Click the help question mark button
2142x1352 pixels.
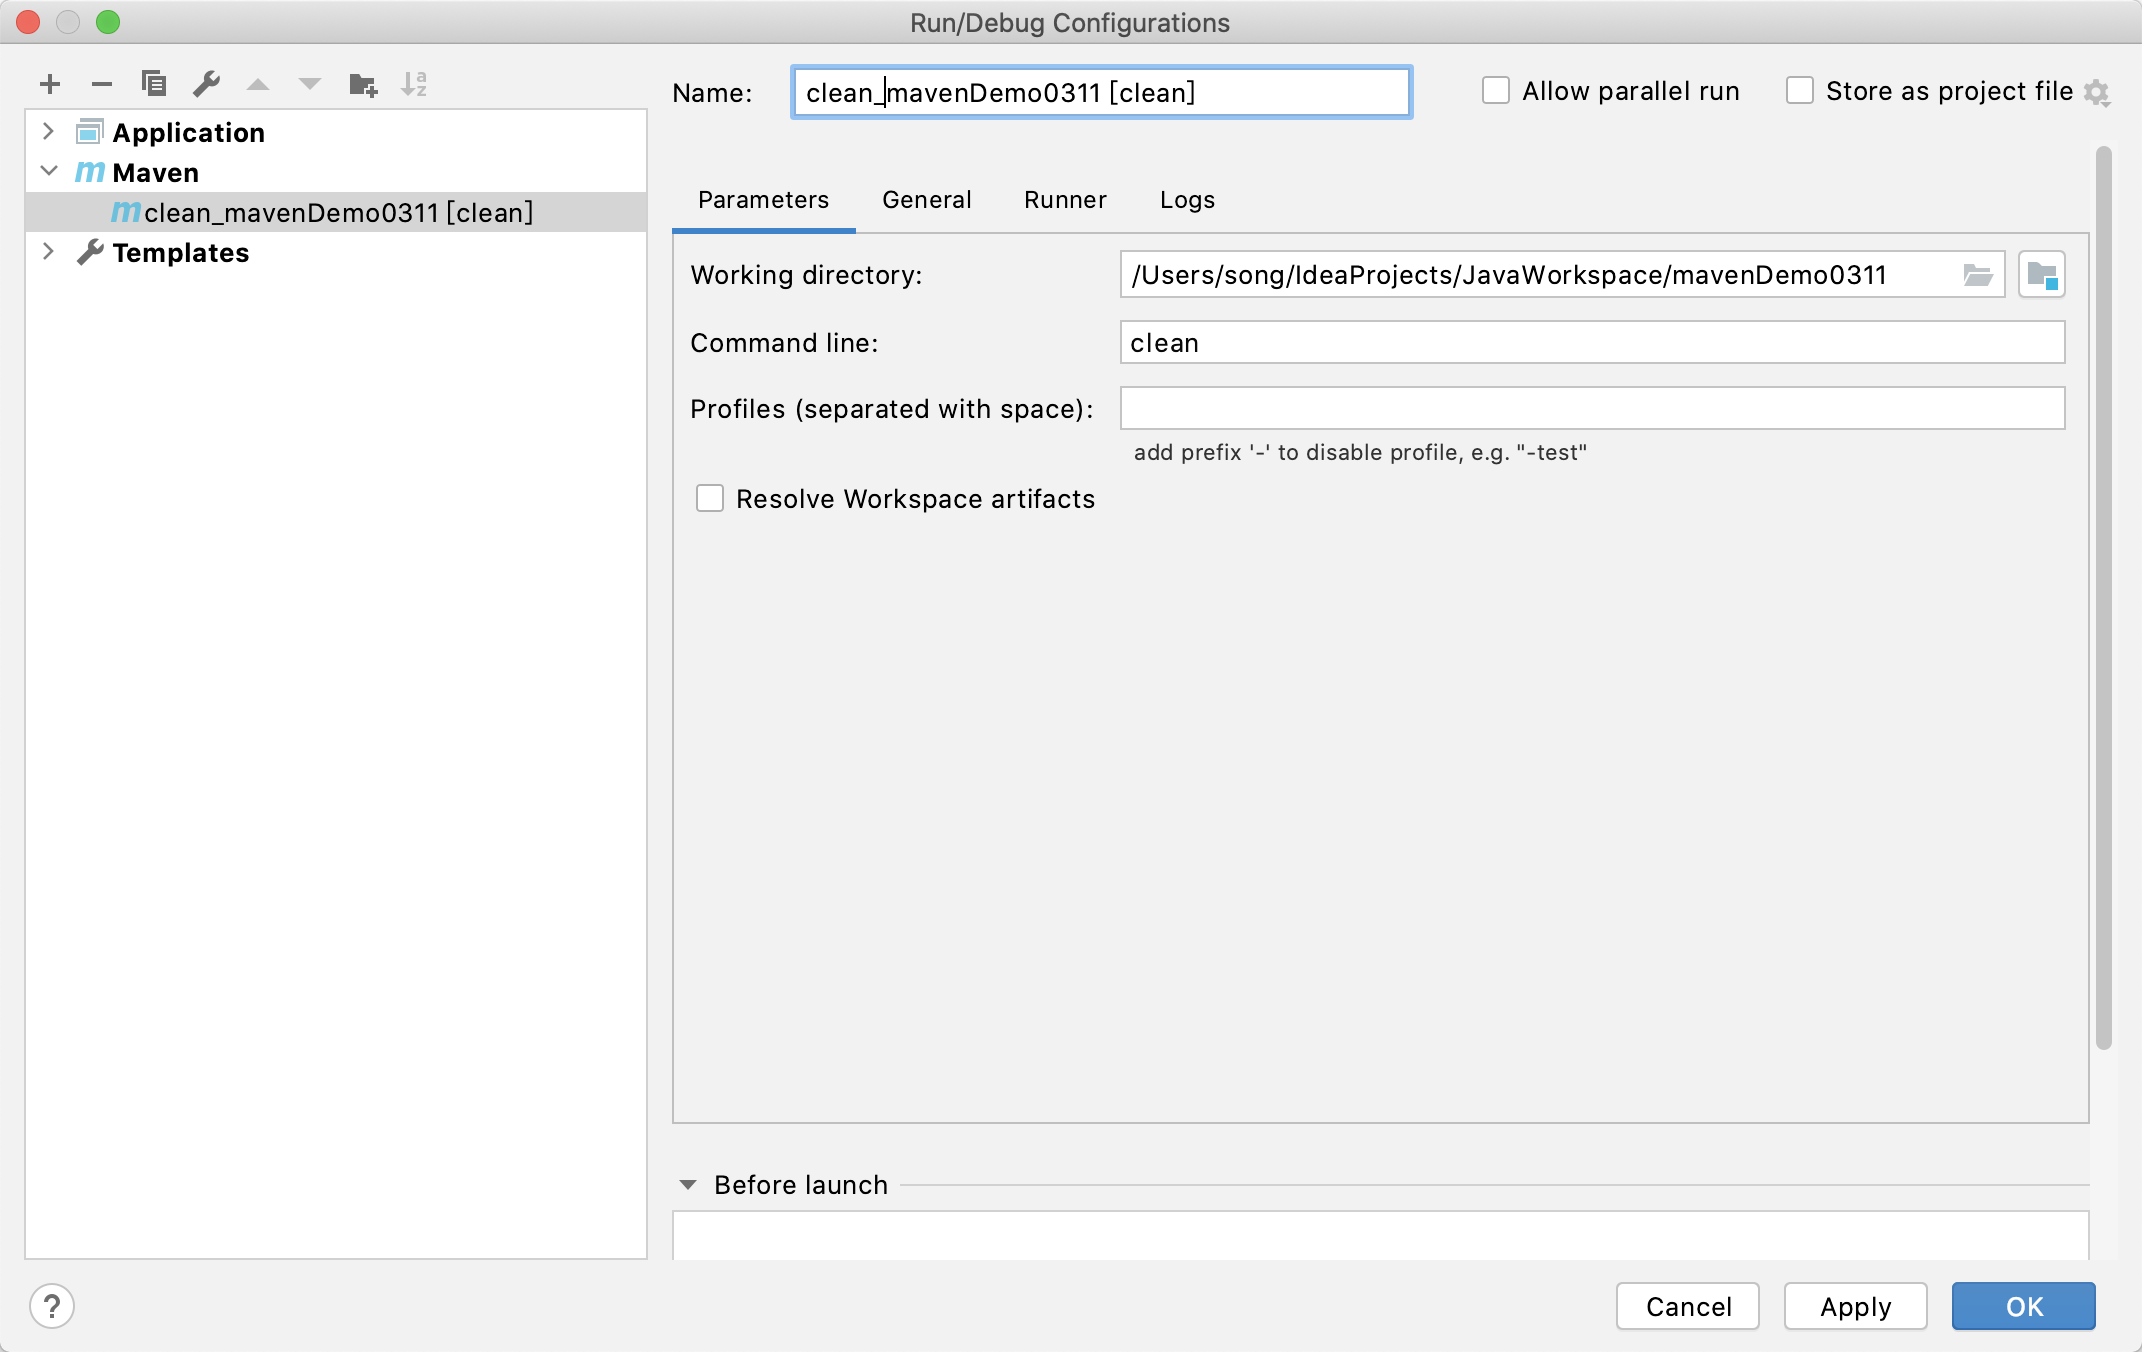tap(52, 1306)
